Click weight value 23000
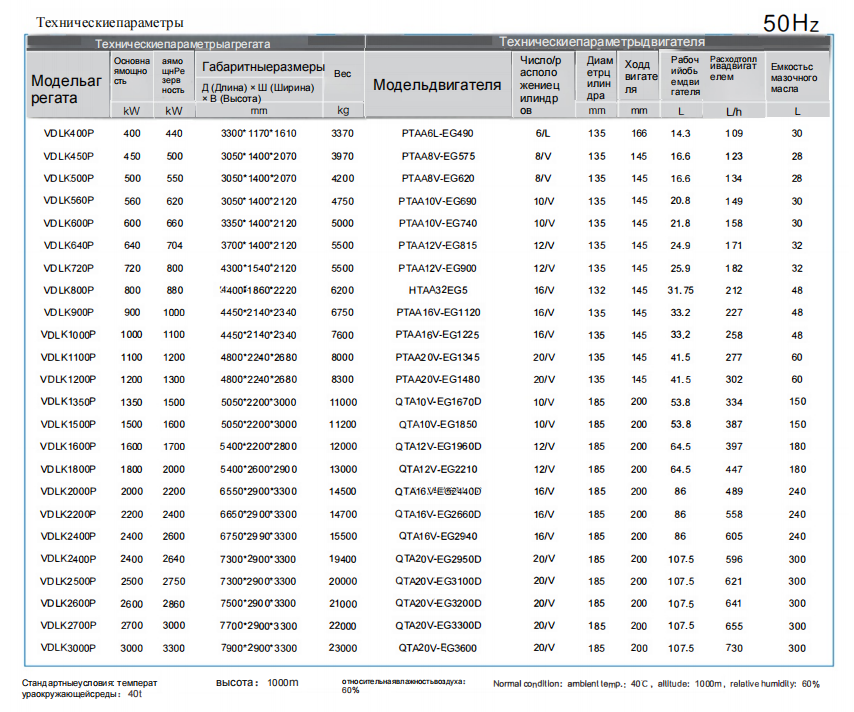Viewport: 854px width, 712px height. 343,648
